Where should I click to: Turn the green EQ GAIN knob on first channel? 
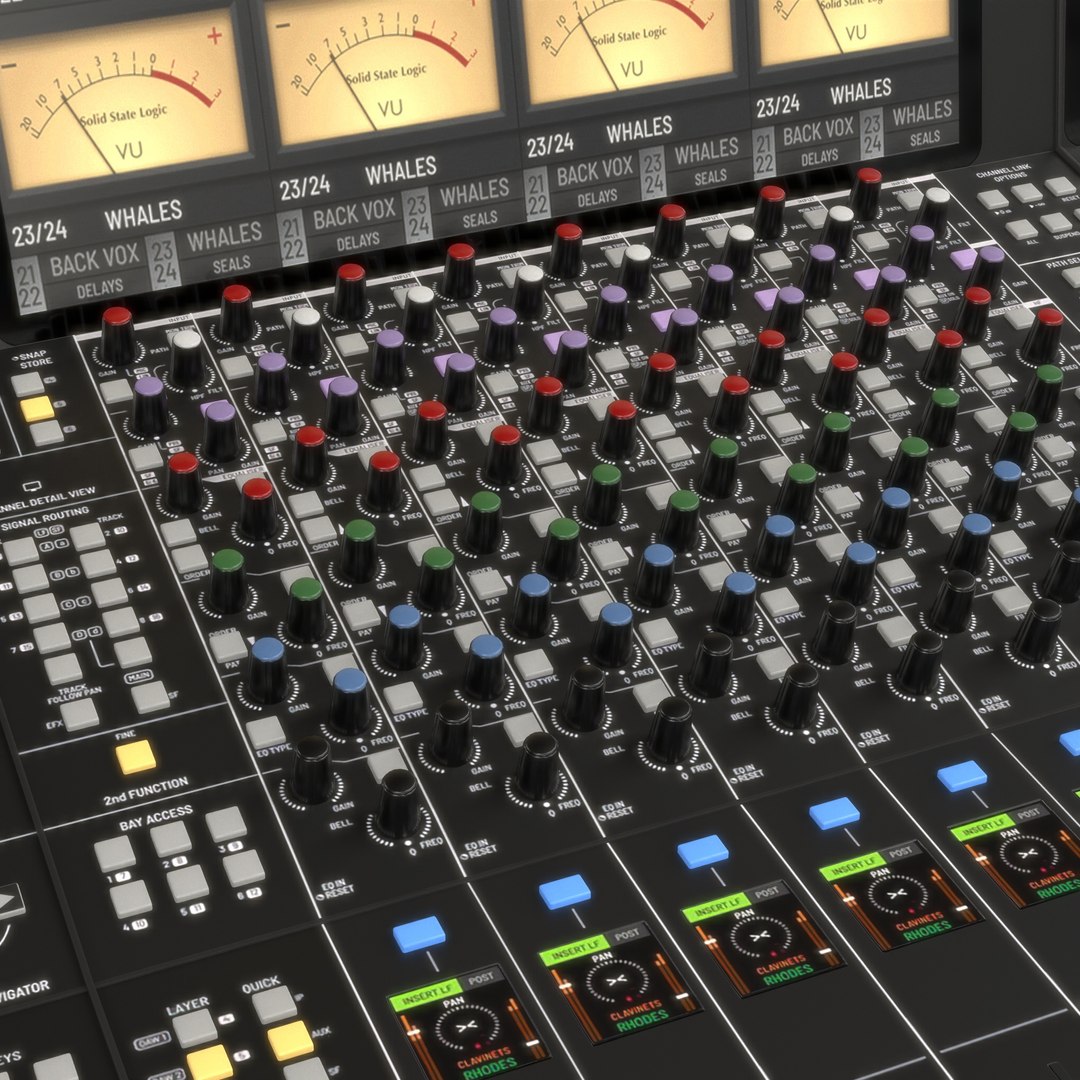[228, 581]
